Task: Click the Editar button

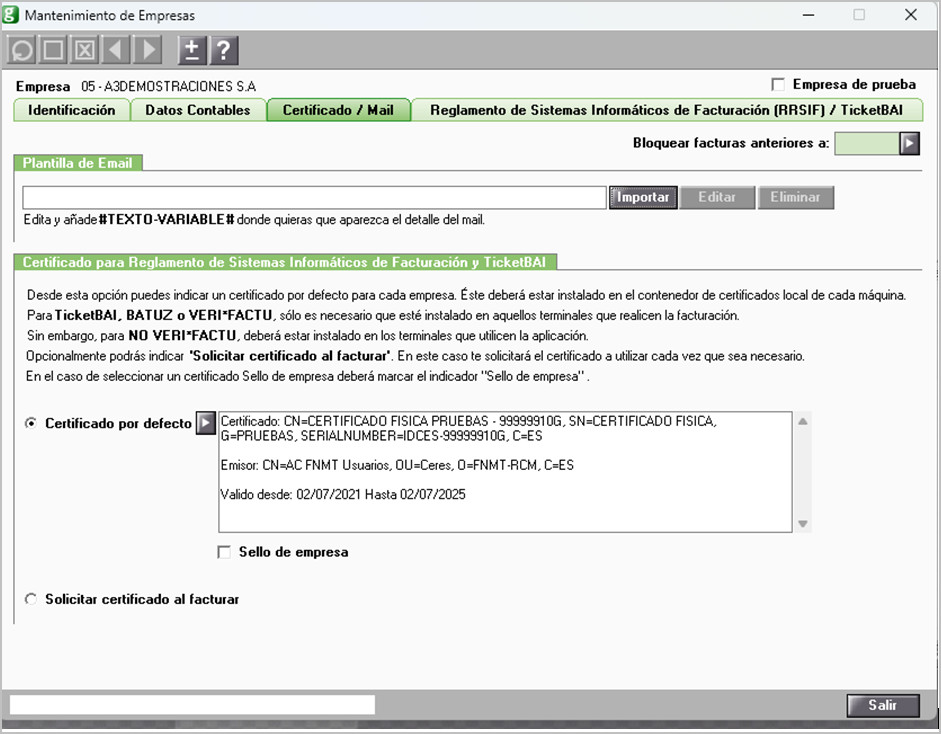Action: coord(717,197)
